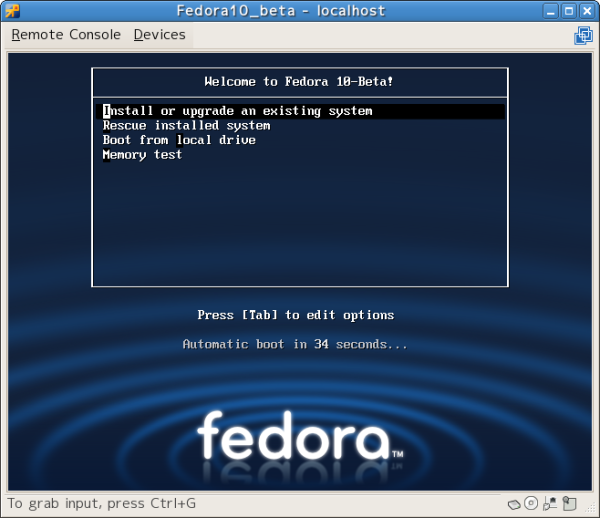Maximize the Fedora10_beta window
This screenshot has height=518, width=600.
point(569,11)
